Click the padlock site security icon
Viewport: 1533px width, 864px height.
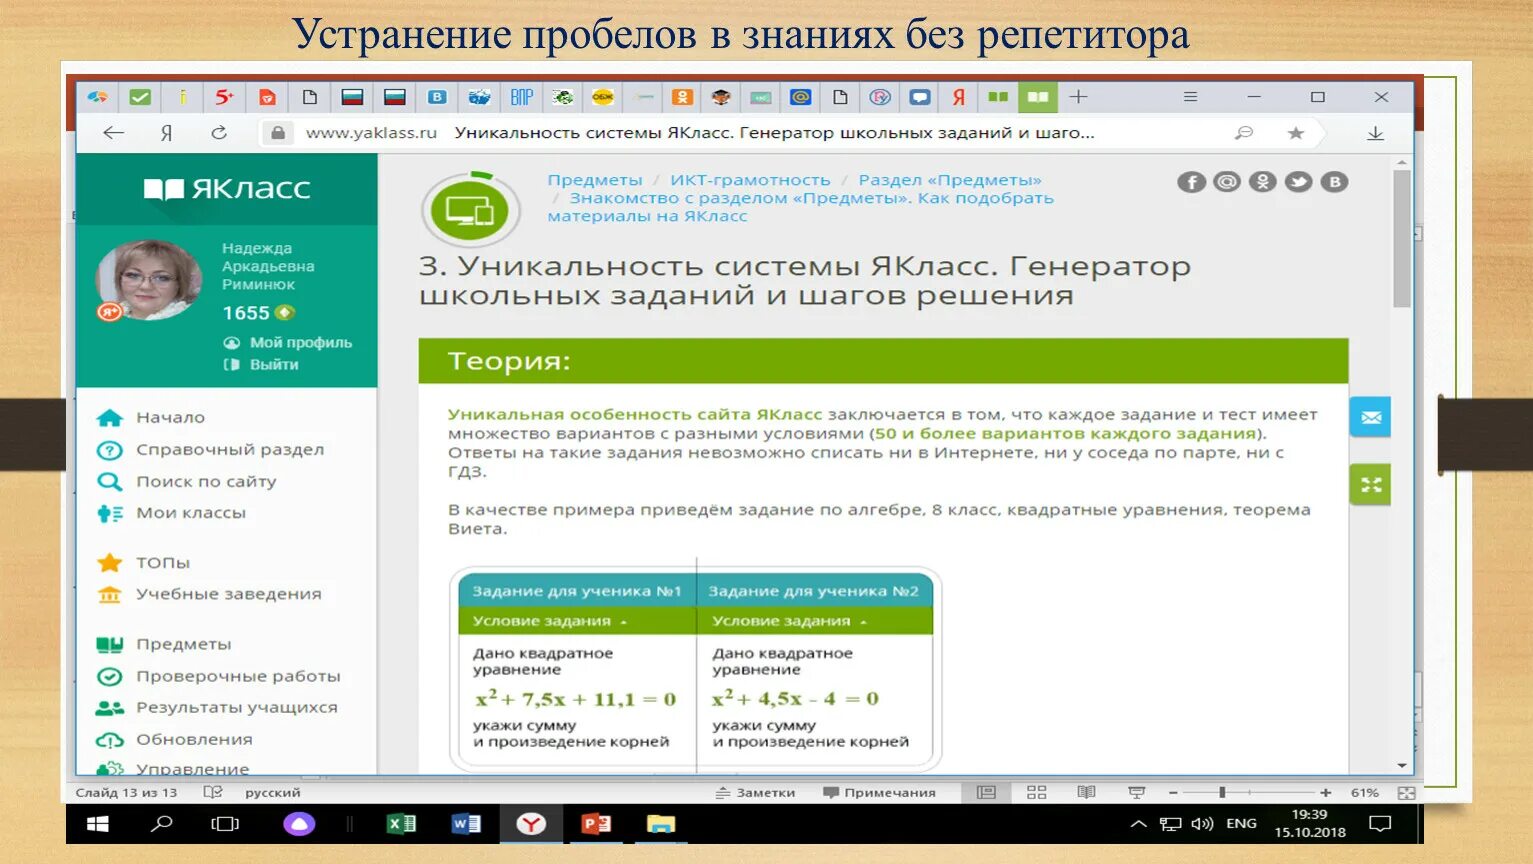pos(278,133)
